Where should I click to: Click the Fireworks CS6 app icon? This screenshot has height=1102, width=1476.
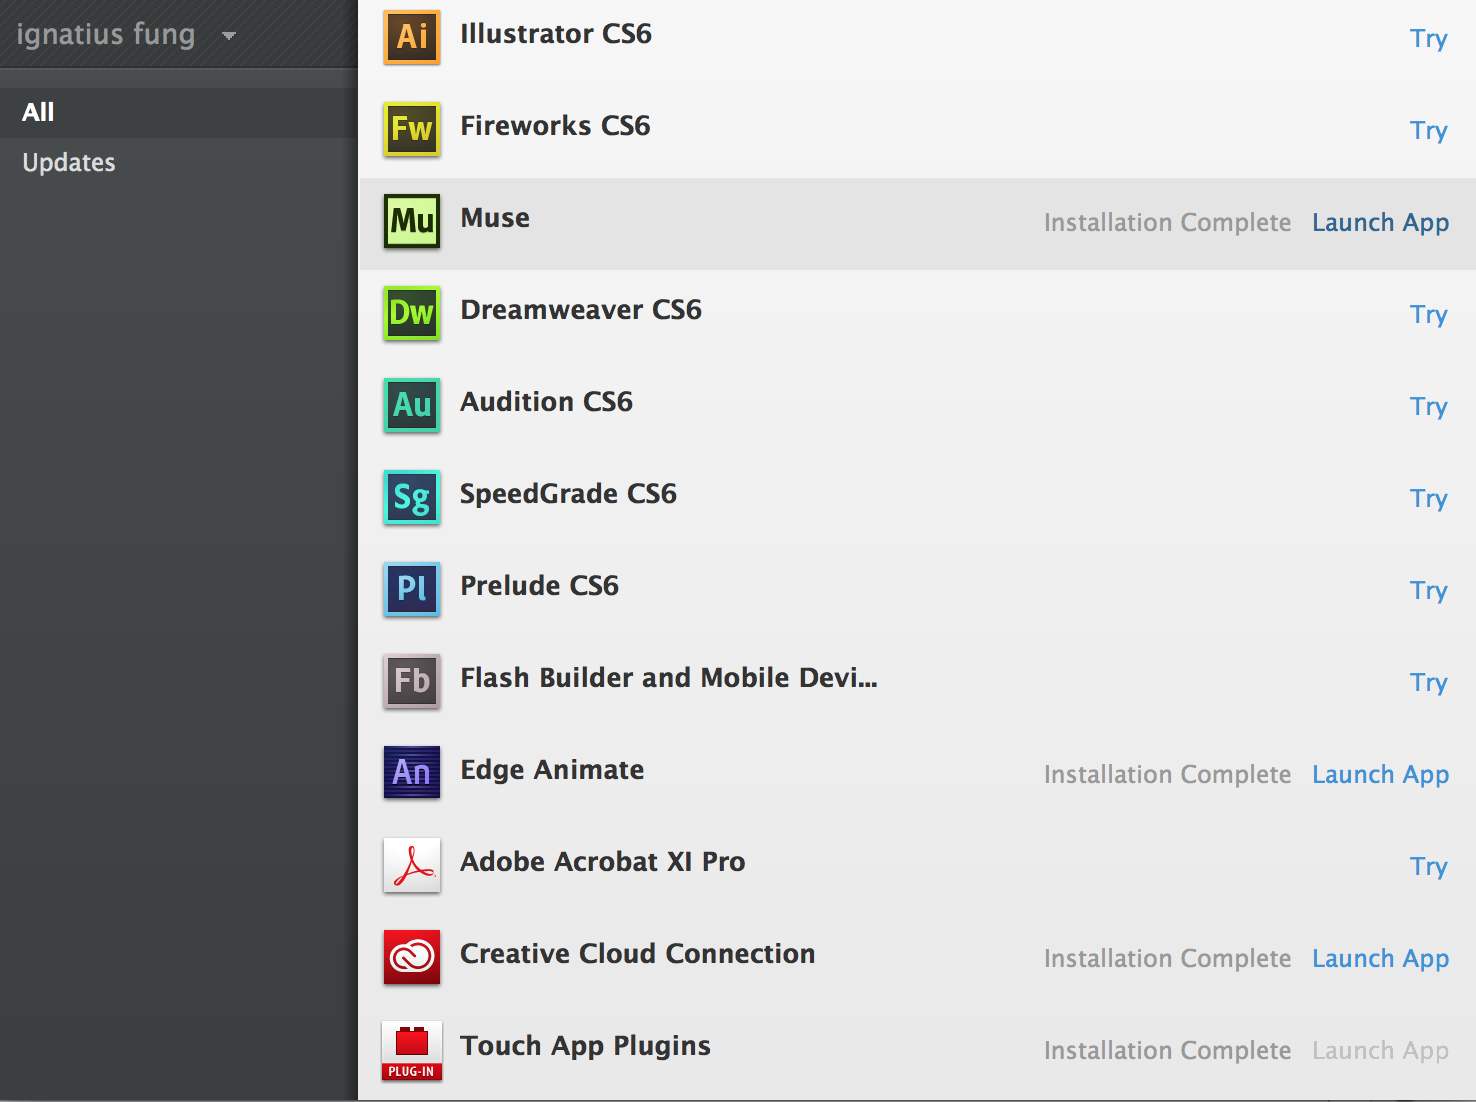[411, 129]
